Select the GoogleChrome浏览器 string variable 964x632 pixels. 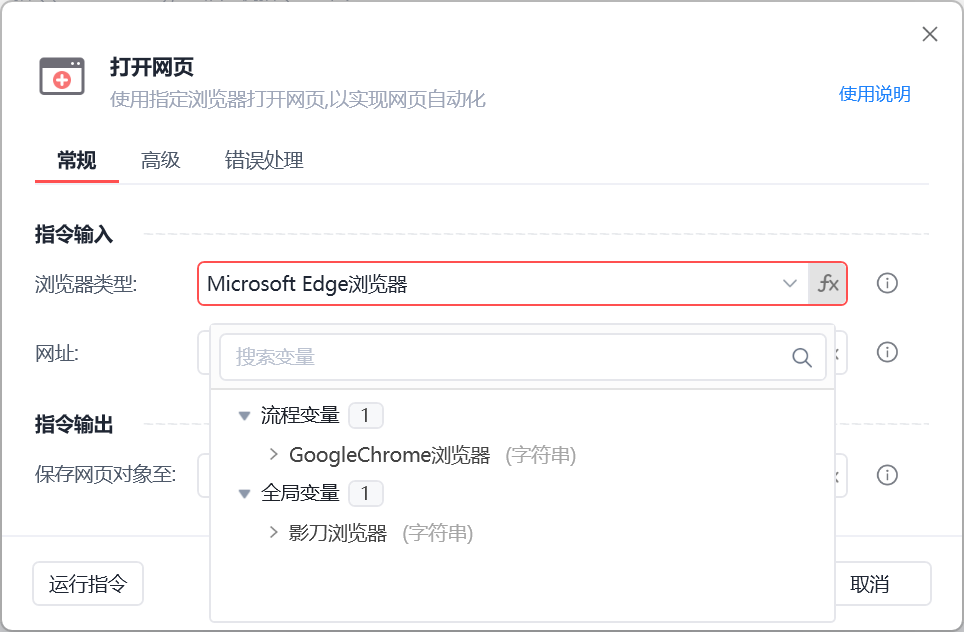[x=390, y=455]
